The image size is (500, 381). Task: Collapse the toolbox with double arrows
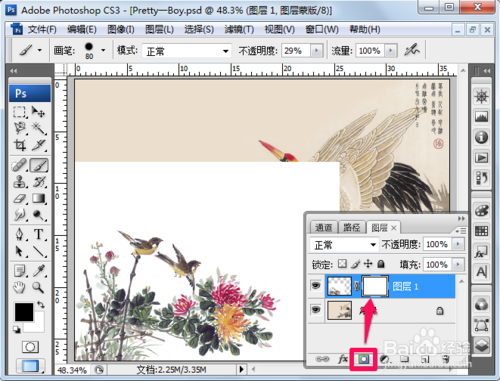pos(13,71)
